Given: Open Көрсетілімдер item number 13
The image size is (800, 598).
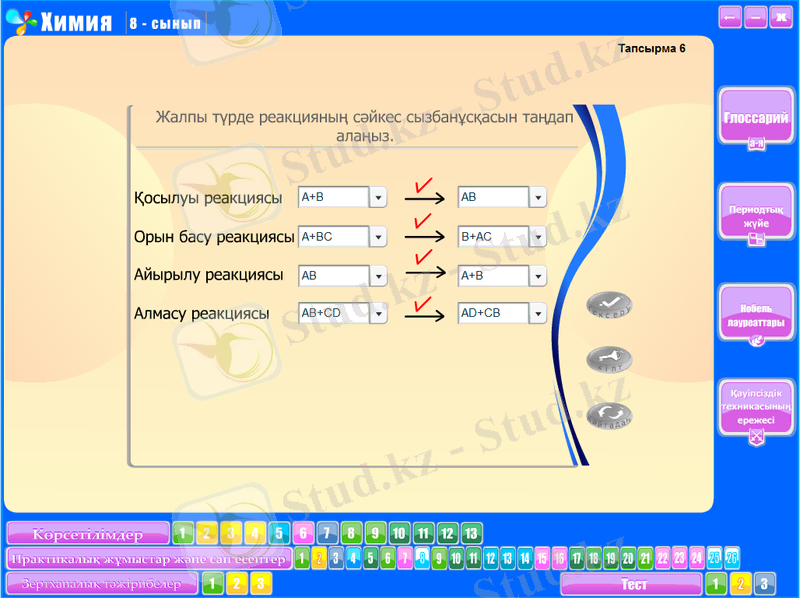Looking at the screenshot, I should point(472,533).
